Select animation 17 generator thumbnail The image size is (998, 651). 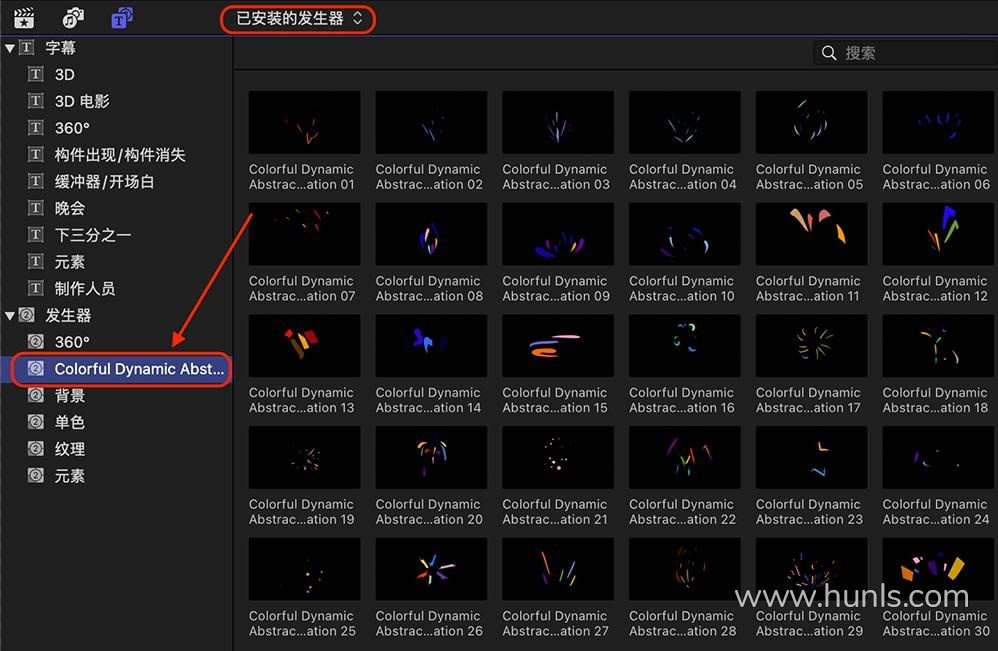pyautogui.click(x=811, y=346)
